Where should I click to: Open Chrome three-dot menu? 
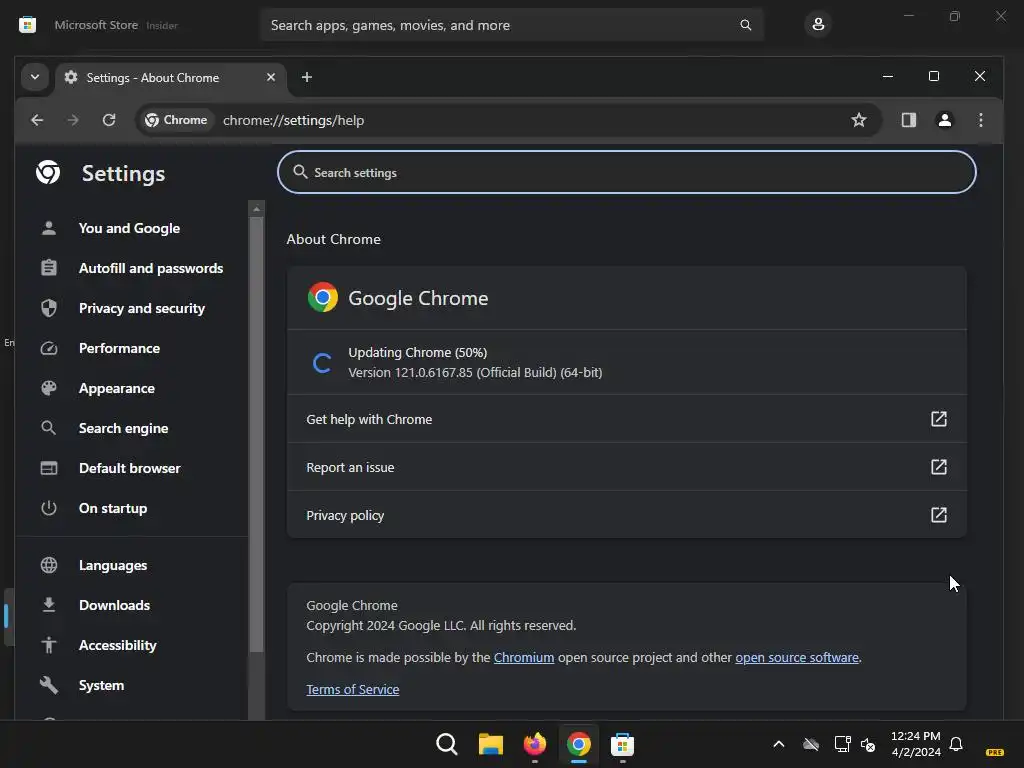pos(981,120)
